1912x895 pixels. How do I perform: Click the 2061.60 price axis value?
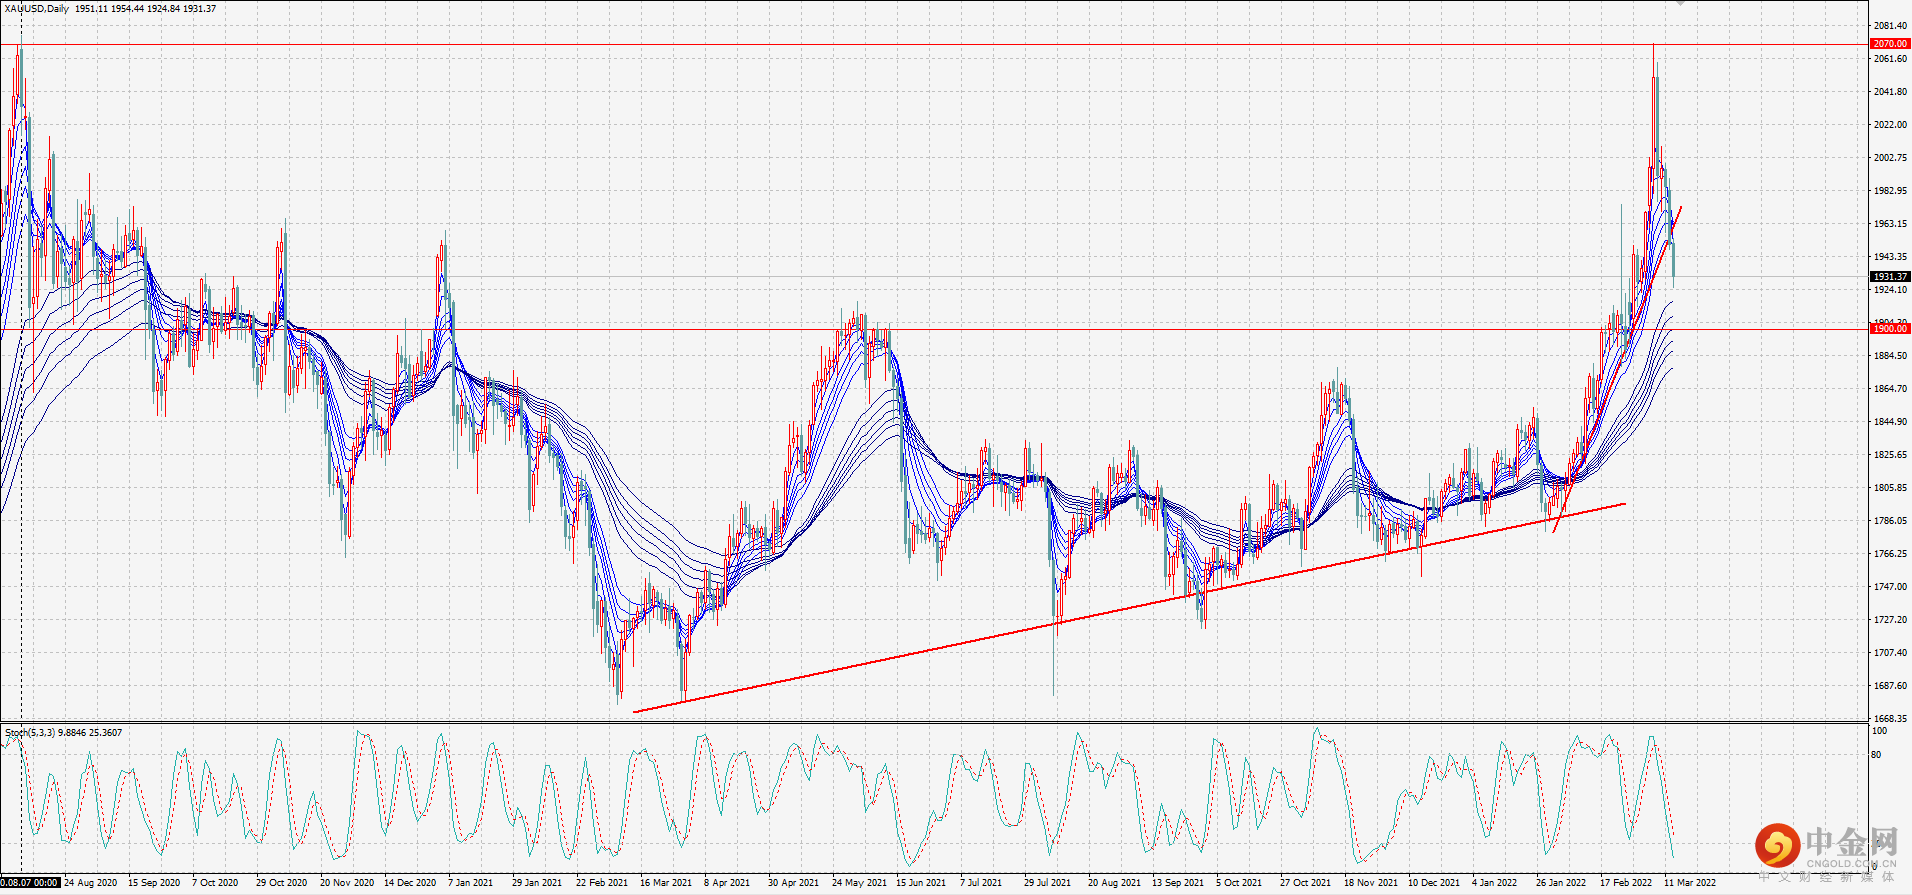(1890, 59)
